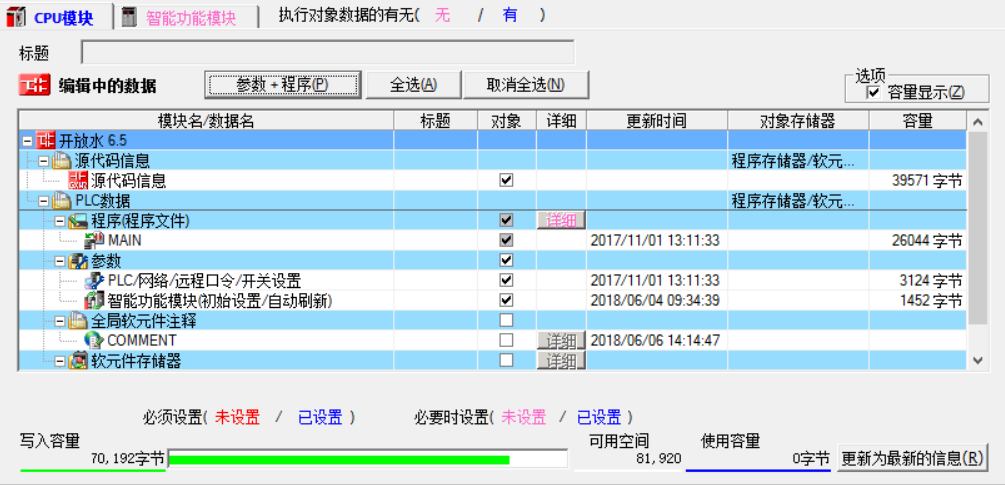Collapse the 程序(程序文件) tree node
The height and width of the screenshot is (485, 1005).
click(x=60, y=220)
